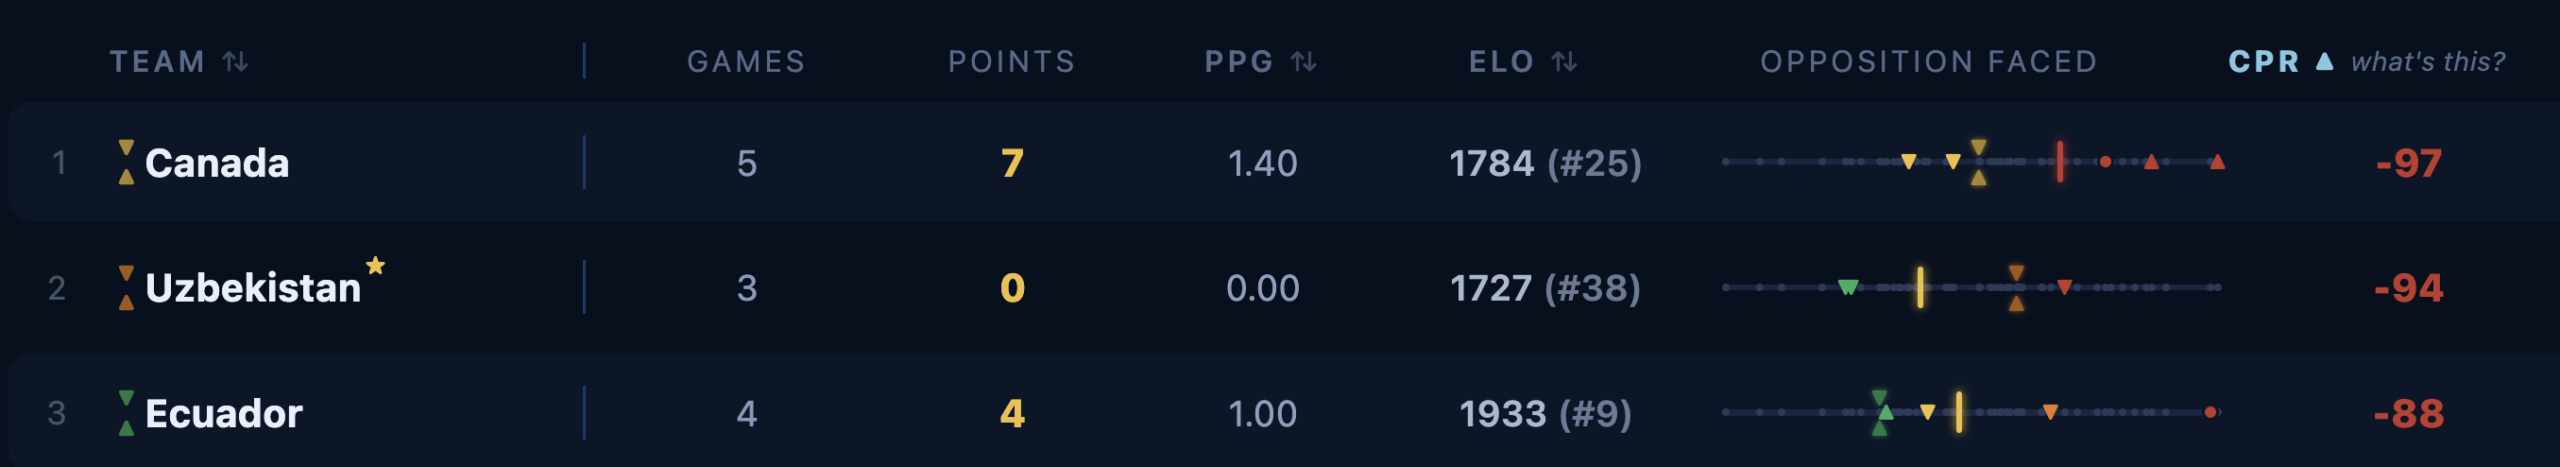Sort by PPG using arrow icon
The image size is (2560, 467).
(1303, 62)
